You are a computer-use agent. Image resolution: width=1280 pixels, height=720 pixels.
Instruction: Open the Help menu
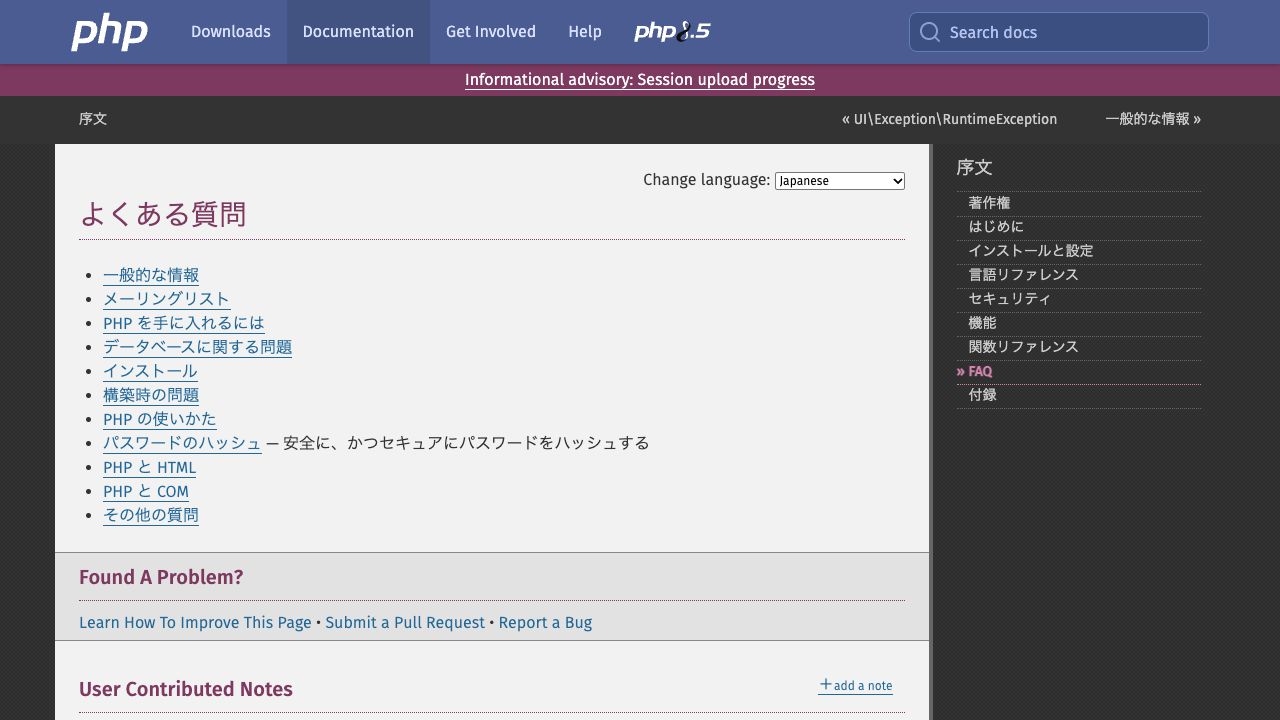pyautogui.click(x=585, y=32)
